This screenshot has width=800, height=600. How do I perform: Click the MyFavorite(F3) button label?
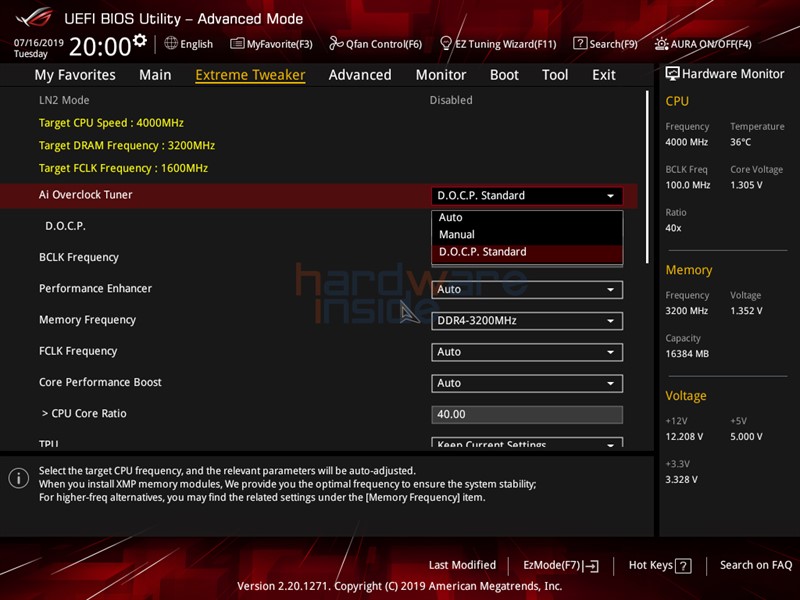click(280, 44)
